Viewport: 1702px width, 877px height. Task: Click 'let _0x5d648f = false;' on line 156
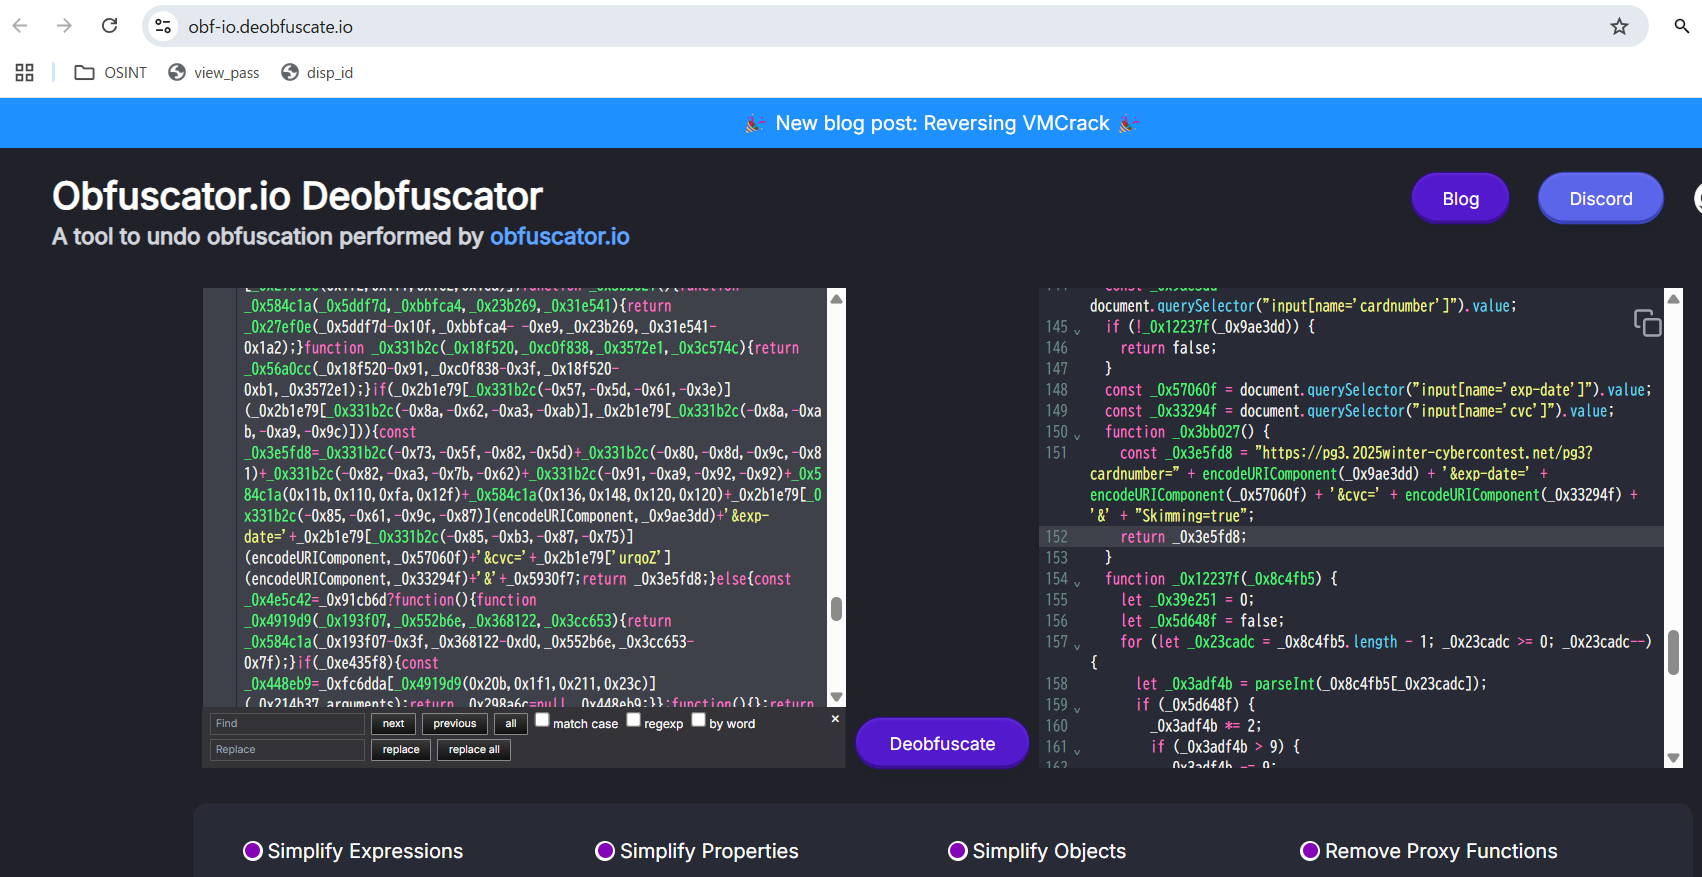[1202, 621]
